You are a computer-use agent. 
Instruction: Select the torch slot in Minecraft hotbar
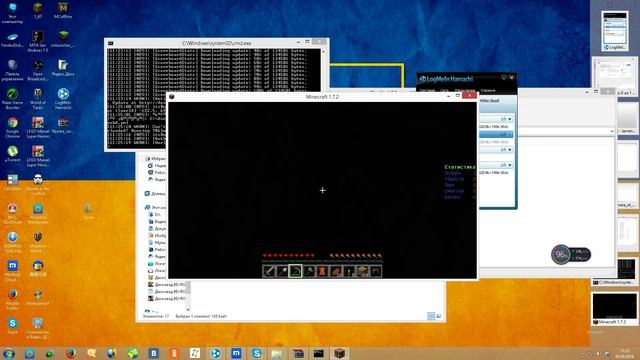click(x=349, y=271)
